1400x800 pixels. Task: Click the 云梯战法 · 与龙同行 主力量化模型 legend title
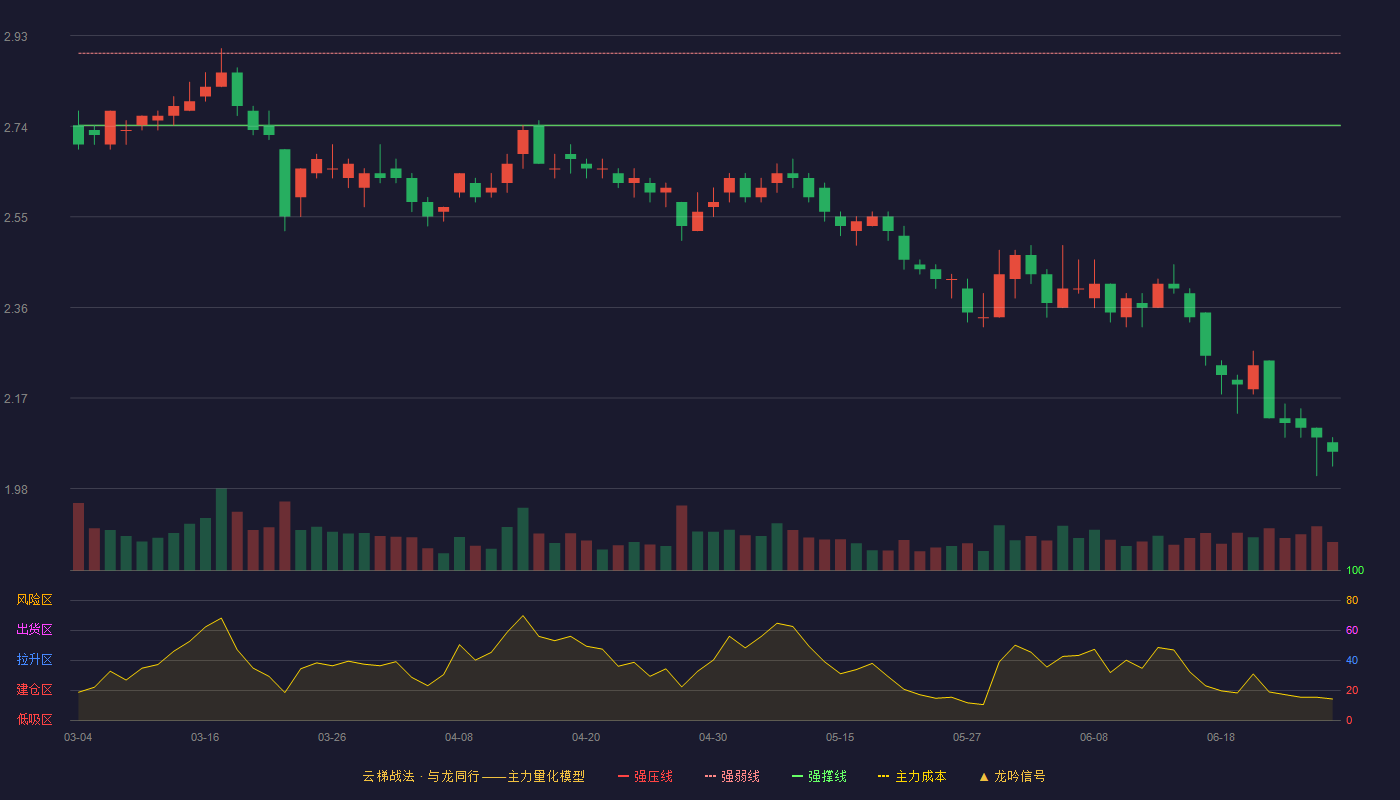(473, 776)
